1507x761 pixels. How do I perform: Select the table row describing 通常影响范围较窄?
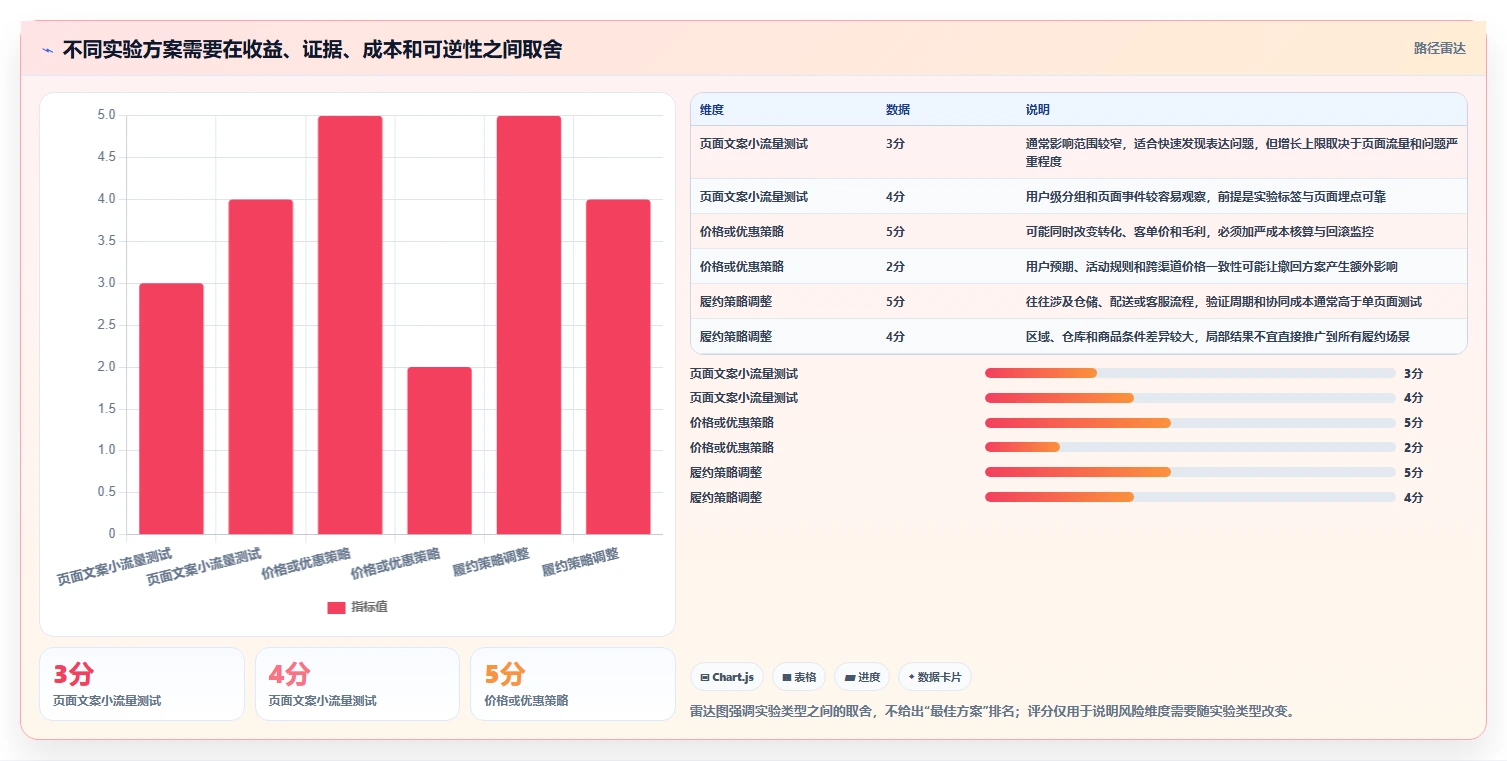coord(1079,152)
